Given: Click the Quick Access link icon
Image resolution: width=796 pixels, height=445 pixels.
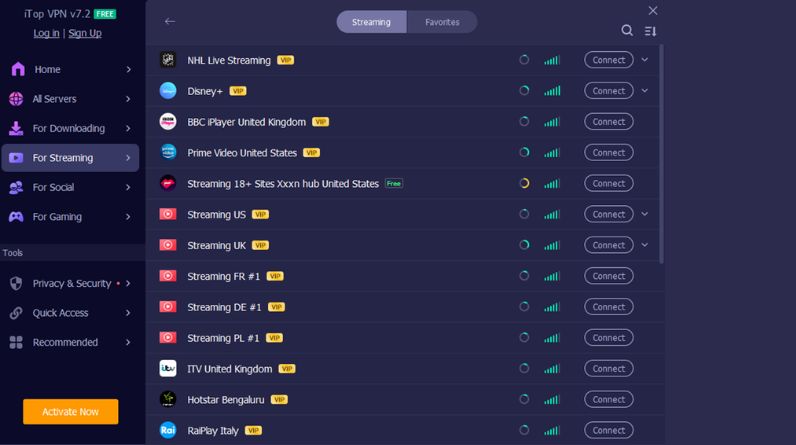Looking at the screenshot, I should point(16,313).
